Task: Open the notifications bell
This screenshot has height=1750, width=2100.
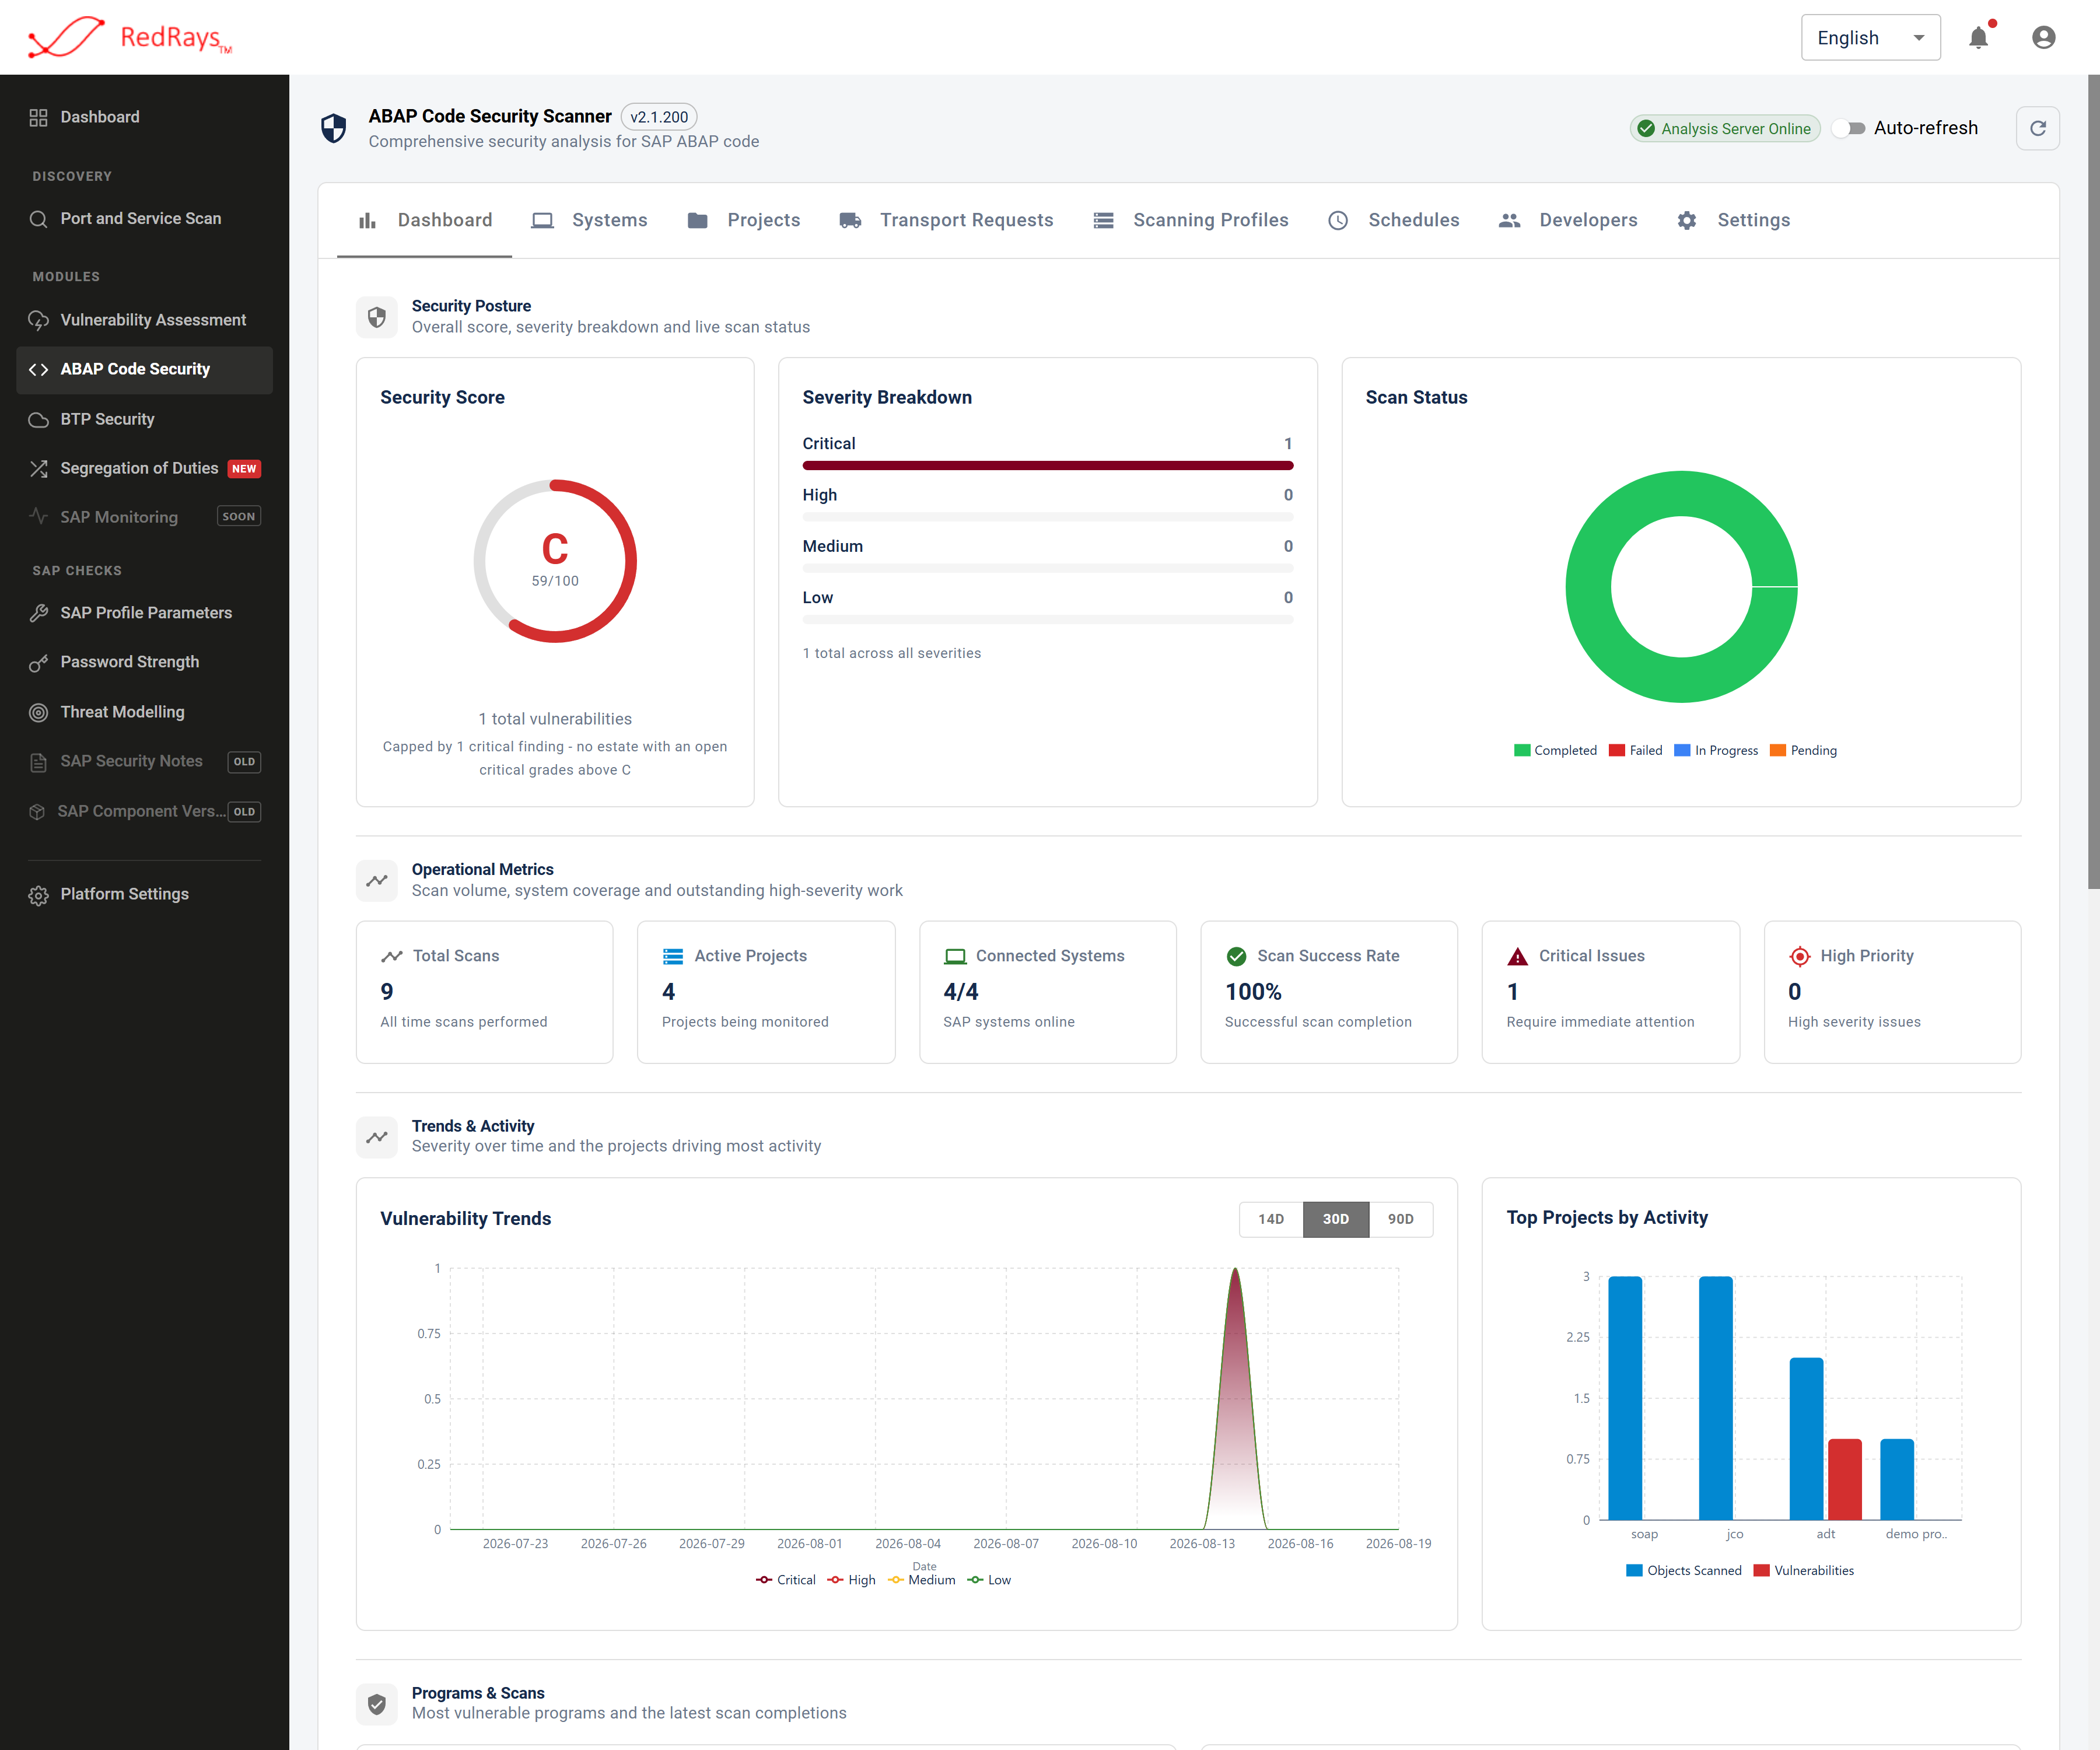Action: pyautogui.click(x=1978, y=37)
